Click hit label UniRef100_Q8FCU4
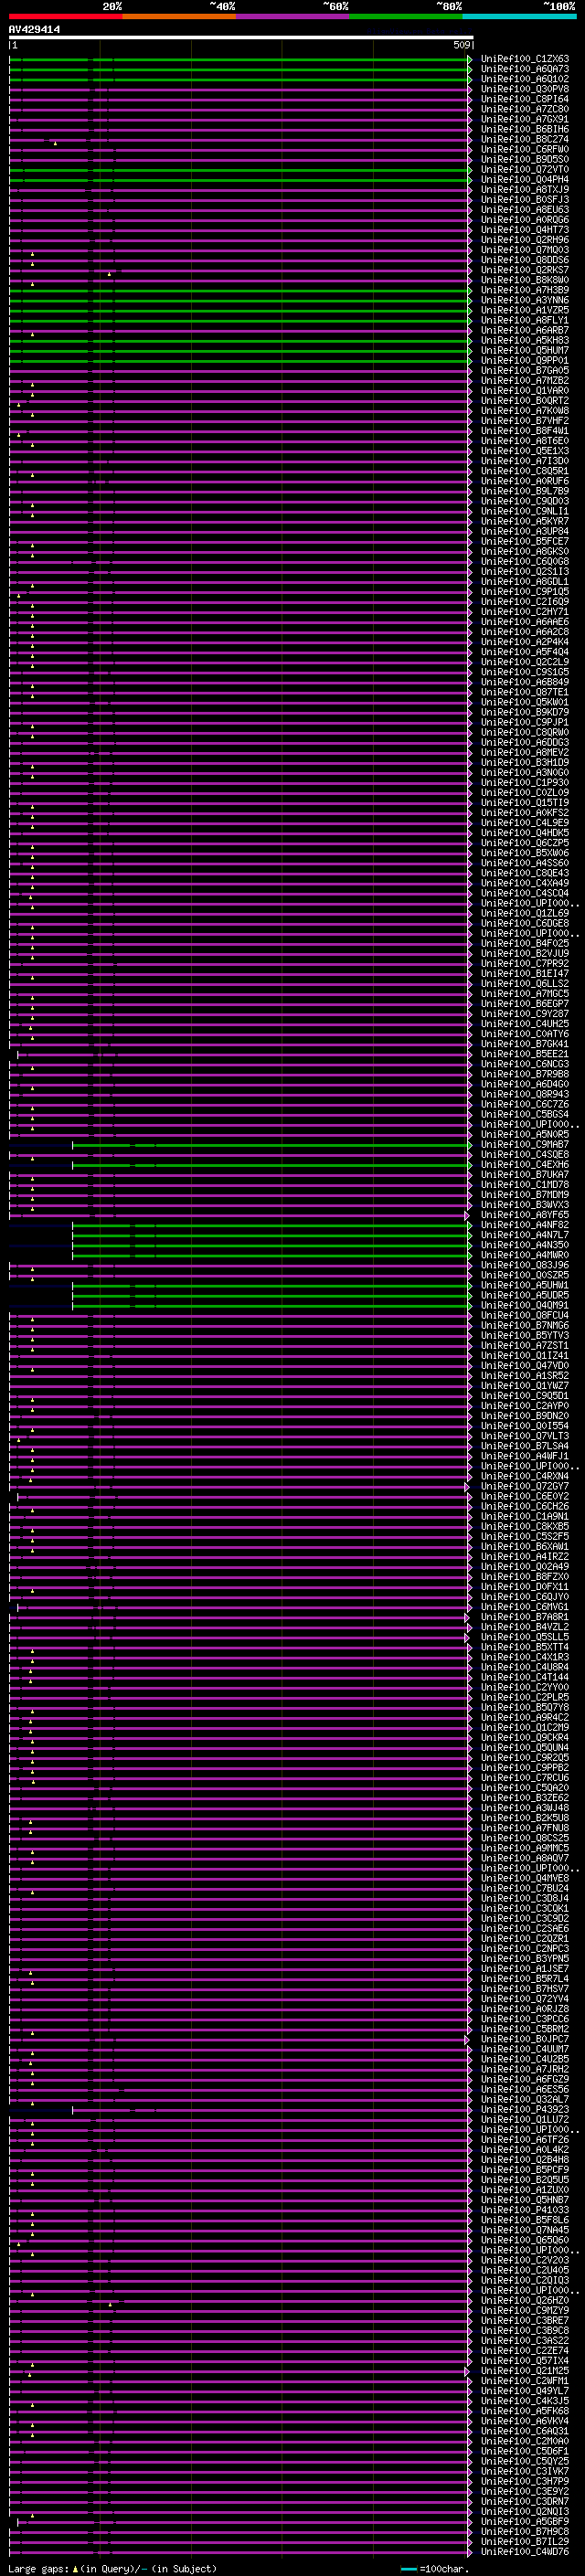Viewport: 585px width, 2576px height. pos(525,1315)
